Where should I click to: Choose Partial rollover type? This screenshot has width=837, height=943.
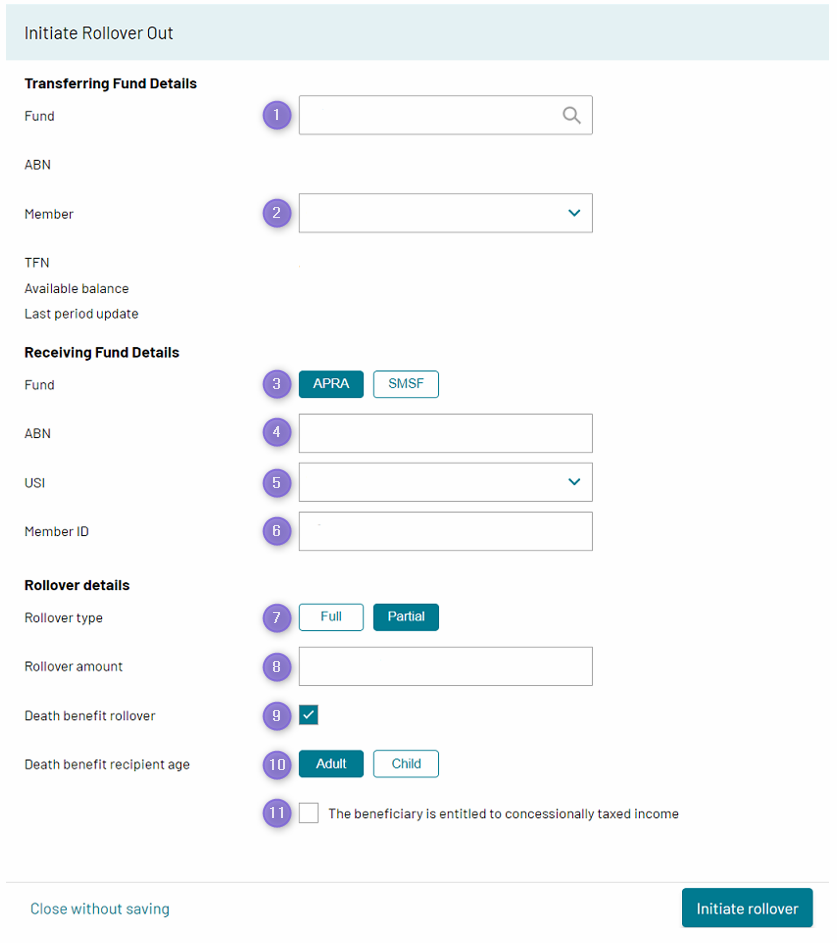pyautogui.click(x=406, y=617)
